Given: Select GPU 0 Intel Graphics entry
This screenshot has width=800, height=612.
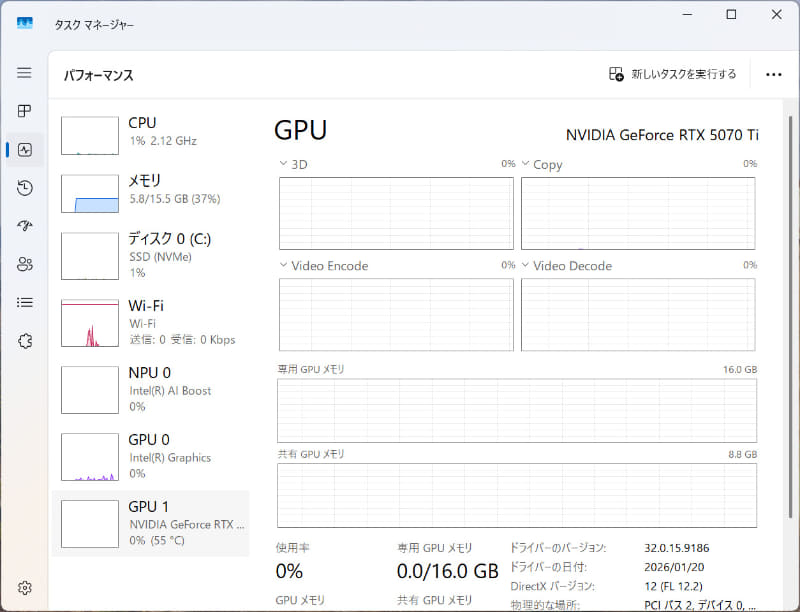Looking at the screenshot, I should (150, 457).
